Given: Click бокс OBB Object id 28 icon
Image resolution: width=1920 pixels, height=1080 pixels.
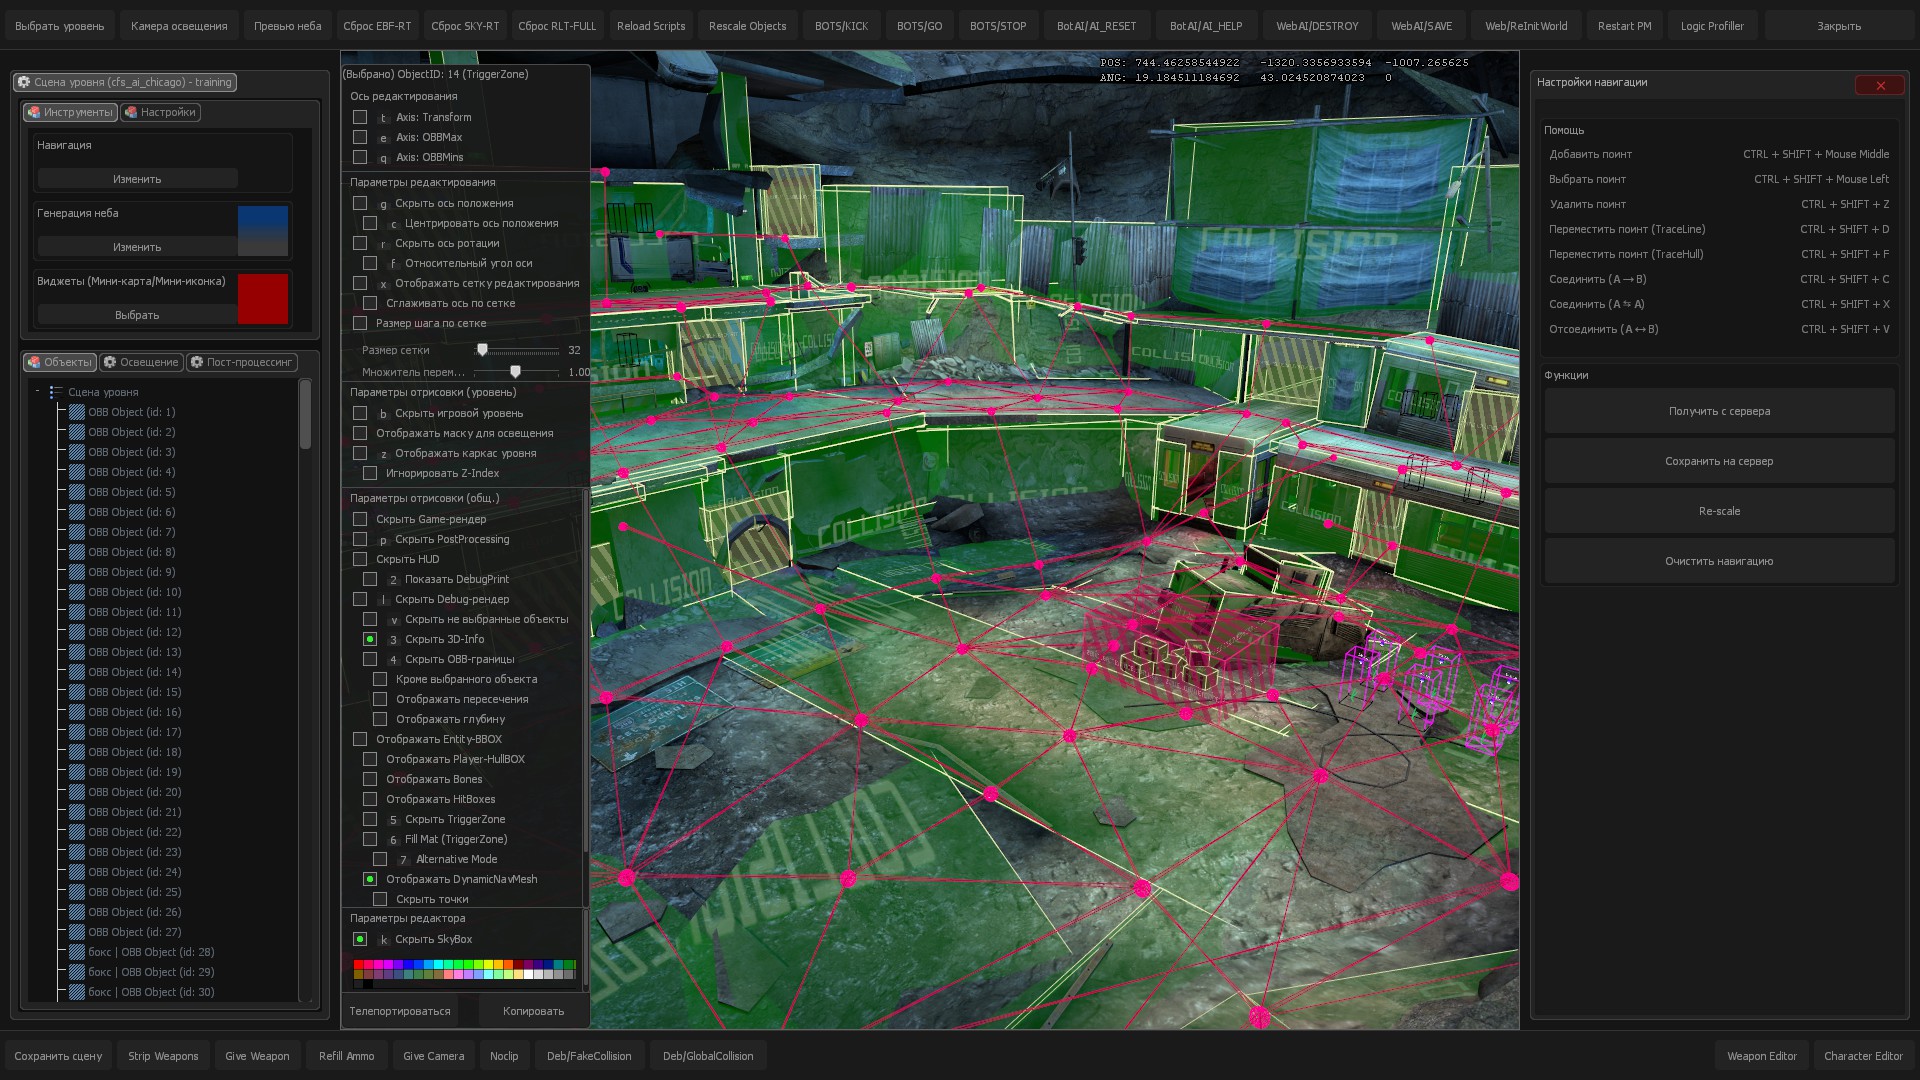Looking at the screenshot, I should point(77,952).
